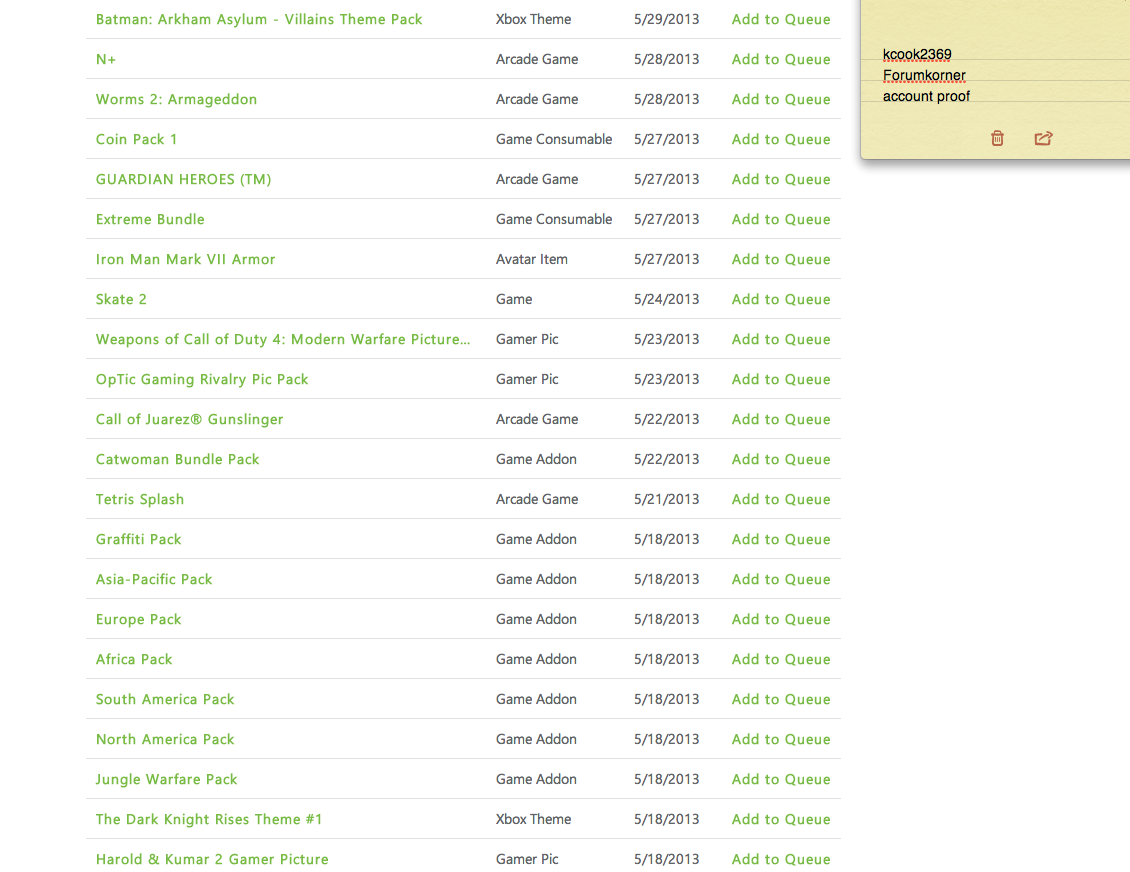Viewport: 1130px width, 872px height.
Task: Open Catwoman Bundle Pack link
Action: click(177, 459)
